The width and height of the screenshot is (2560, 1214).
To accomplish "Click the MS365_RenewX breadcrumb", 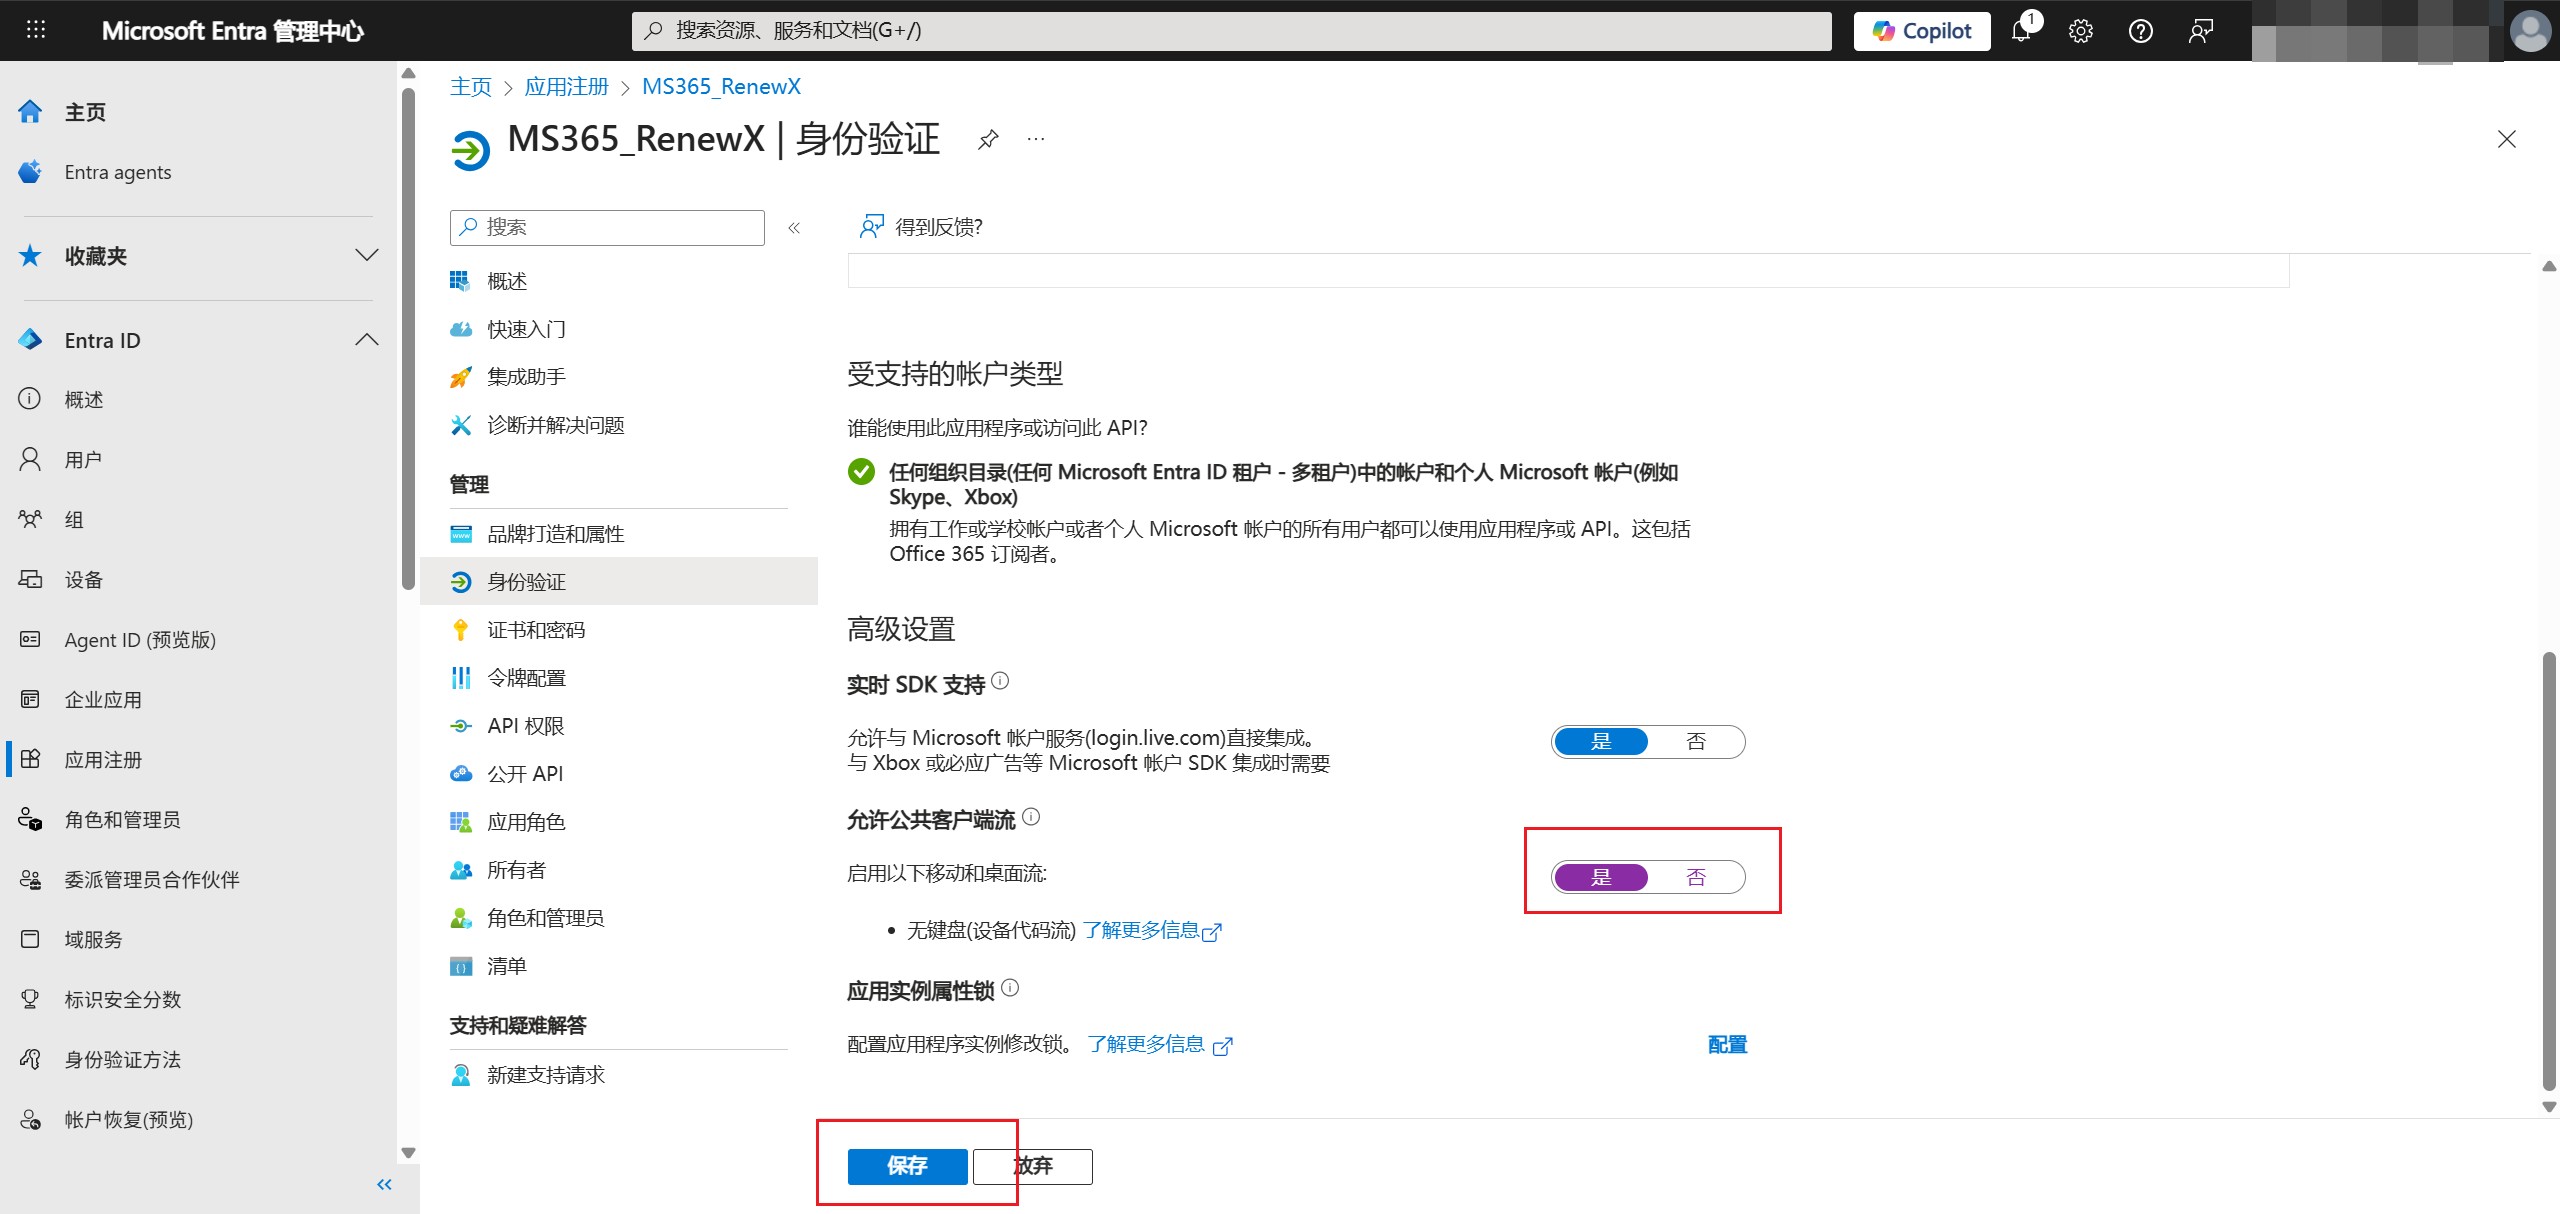I will click(721, 87).
